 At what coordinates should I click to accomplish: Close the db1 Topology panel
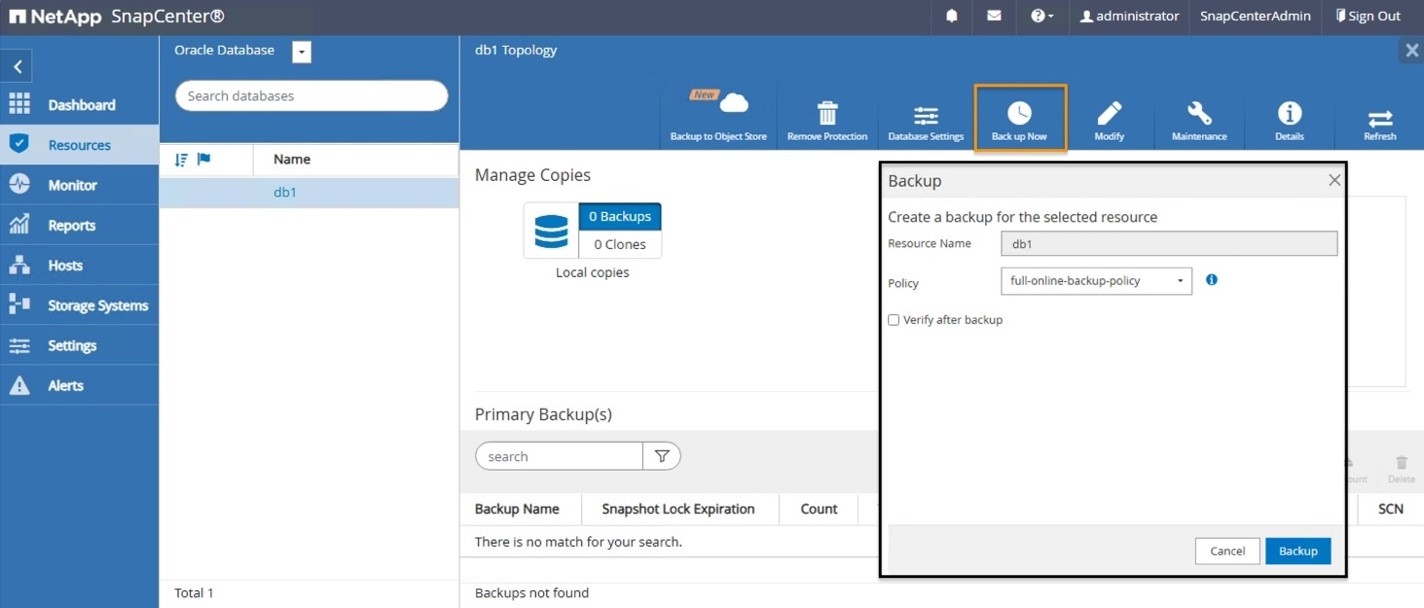coord(1411,50)
